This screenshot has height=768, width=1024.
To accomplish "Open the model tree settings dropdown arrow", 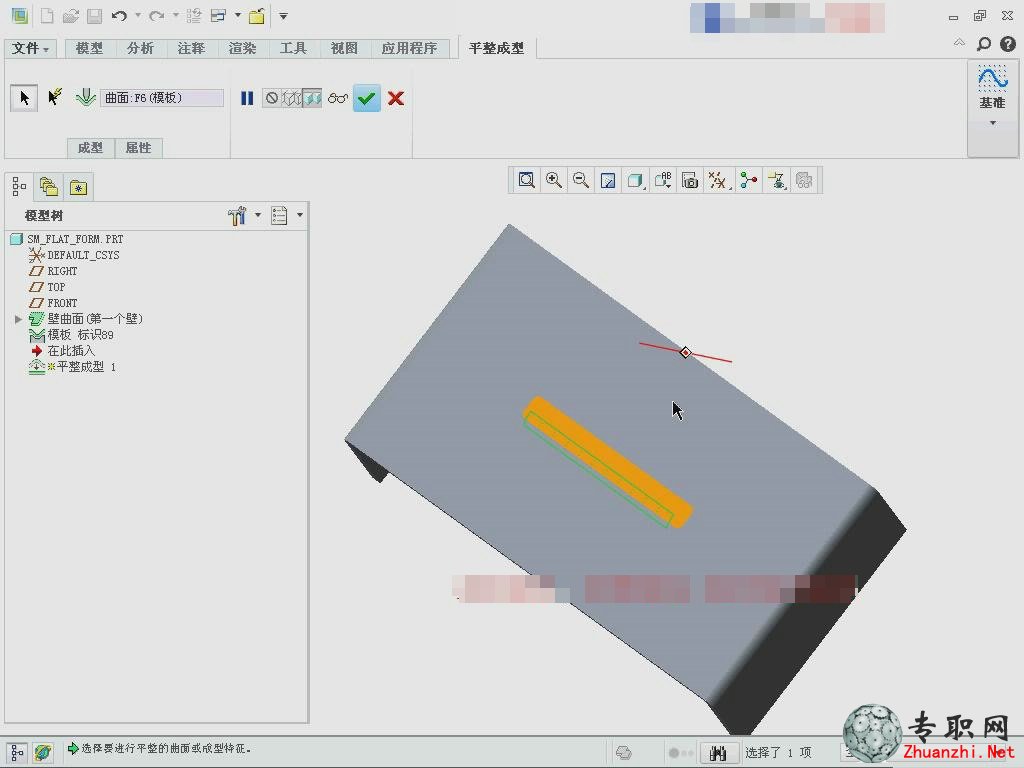I will pyautogui.click(x=258, y=215).
